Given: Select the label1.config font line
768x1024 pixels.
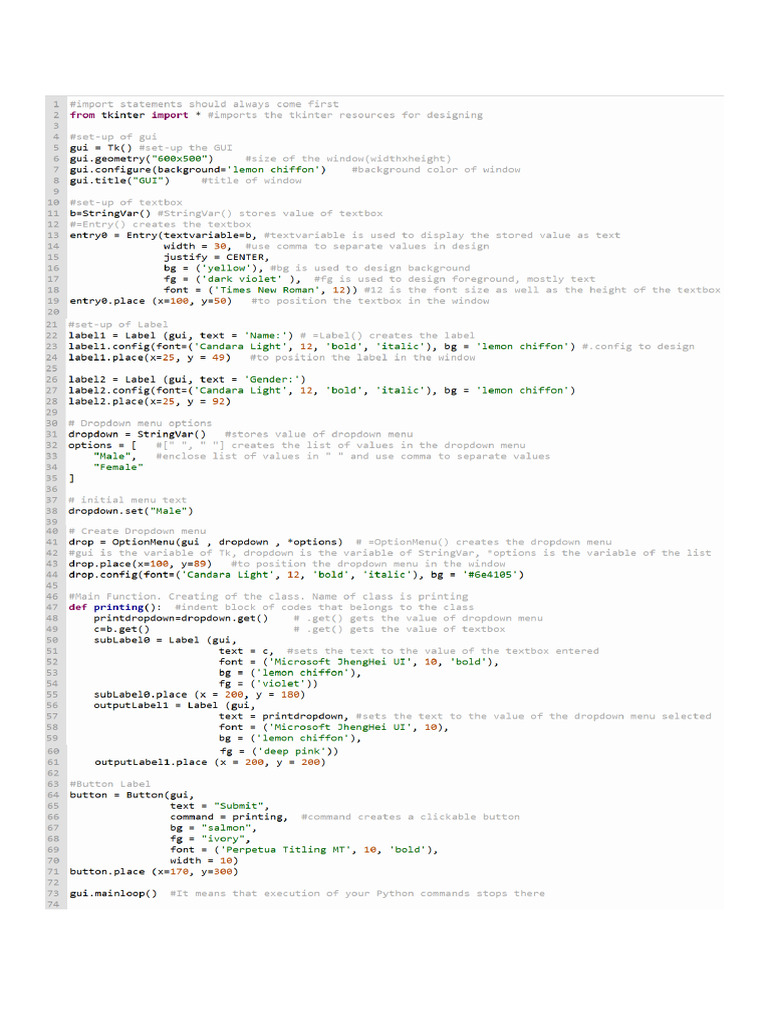Looking at the screenshot, I should click(322, 347).
